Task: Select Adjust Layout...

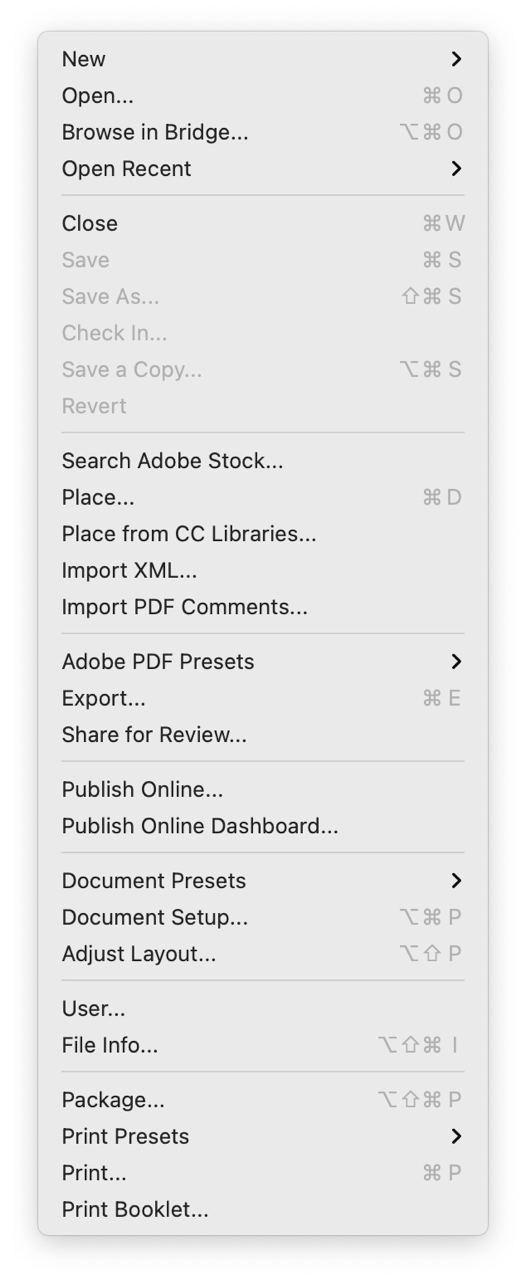Action: 263,954
